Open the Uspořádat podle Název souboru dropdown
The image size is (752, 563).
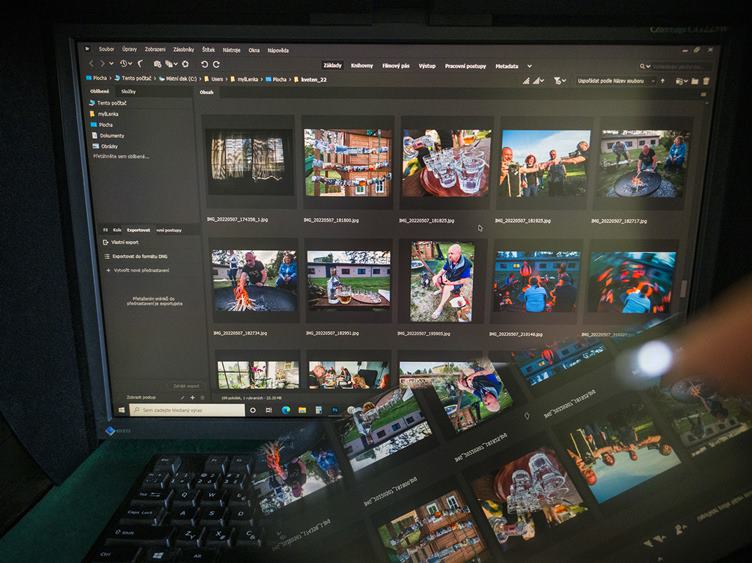(616, 81)
